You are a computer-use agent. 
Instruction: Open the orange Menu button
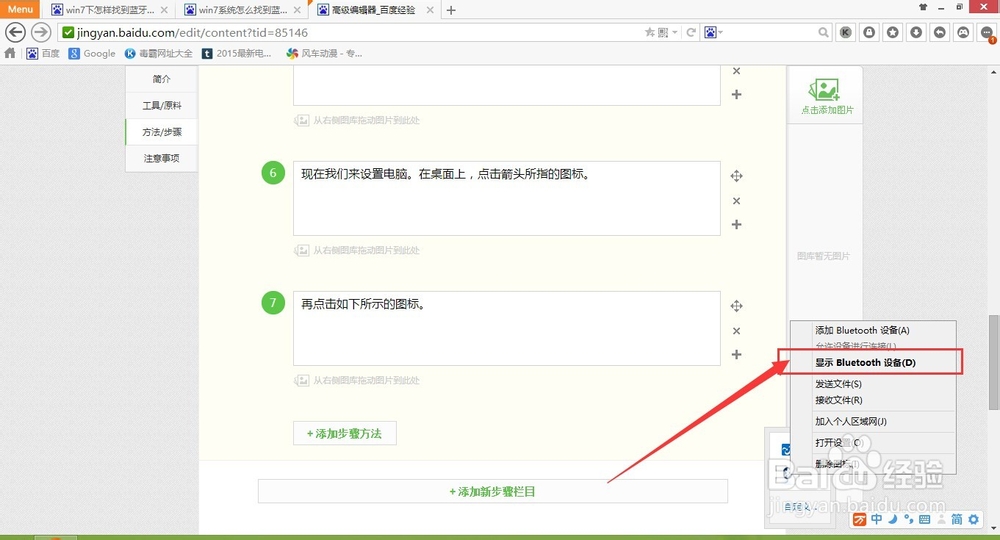[20, 9]
